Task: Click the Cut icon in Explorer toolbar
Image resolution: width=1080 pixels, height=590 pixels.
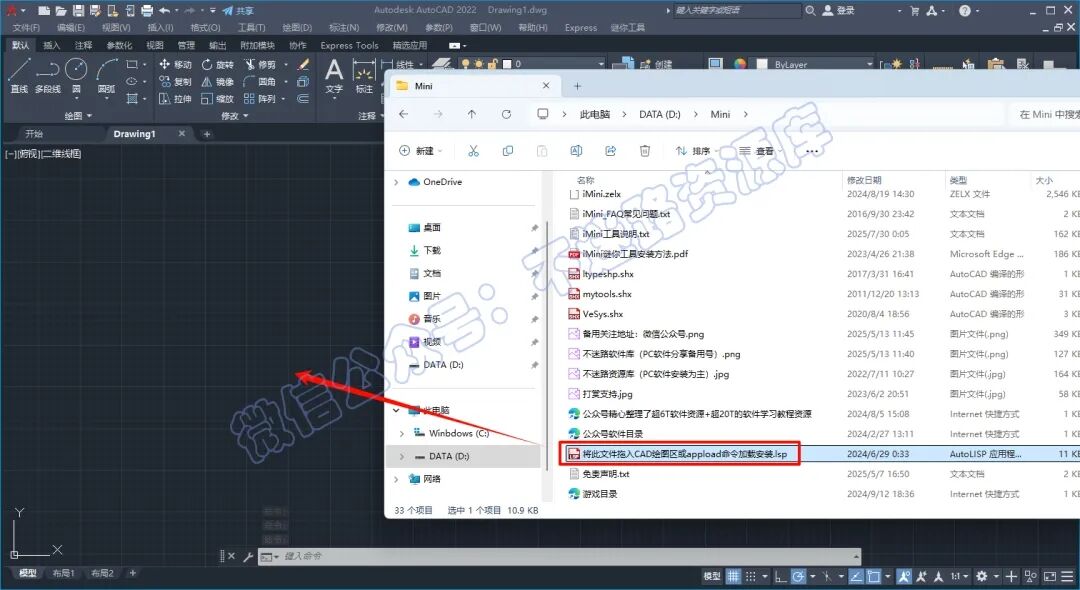Action: (x=473, y=151)
